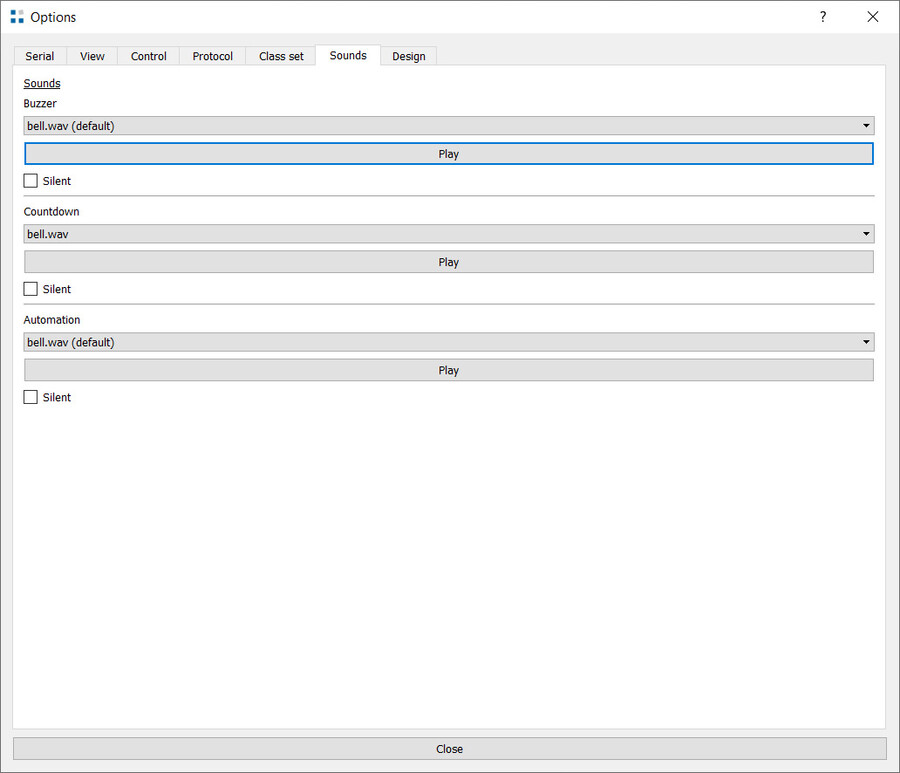
Task: Enable Silent for Buzzer sound
Action: pyautogui.click(x=31, y=181)
